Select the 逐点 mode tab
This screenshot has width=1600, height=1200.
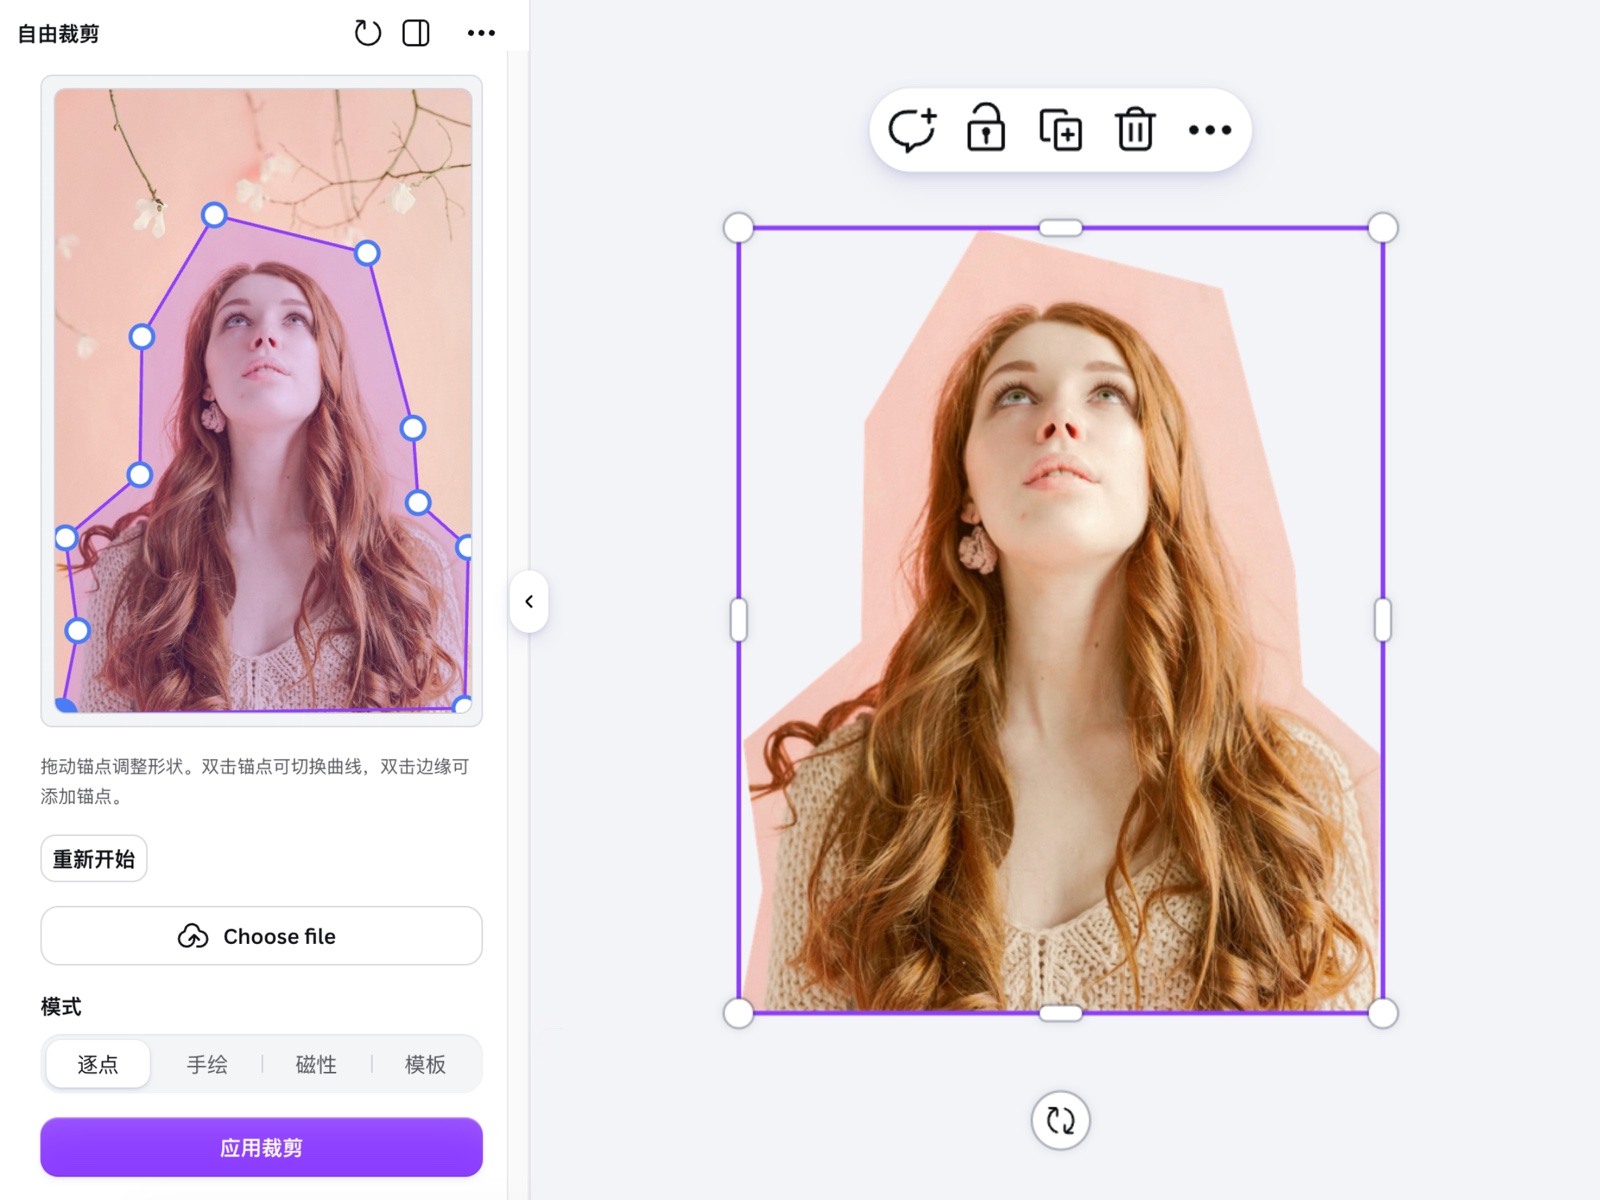(x=98, y=1064)
